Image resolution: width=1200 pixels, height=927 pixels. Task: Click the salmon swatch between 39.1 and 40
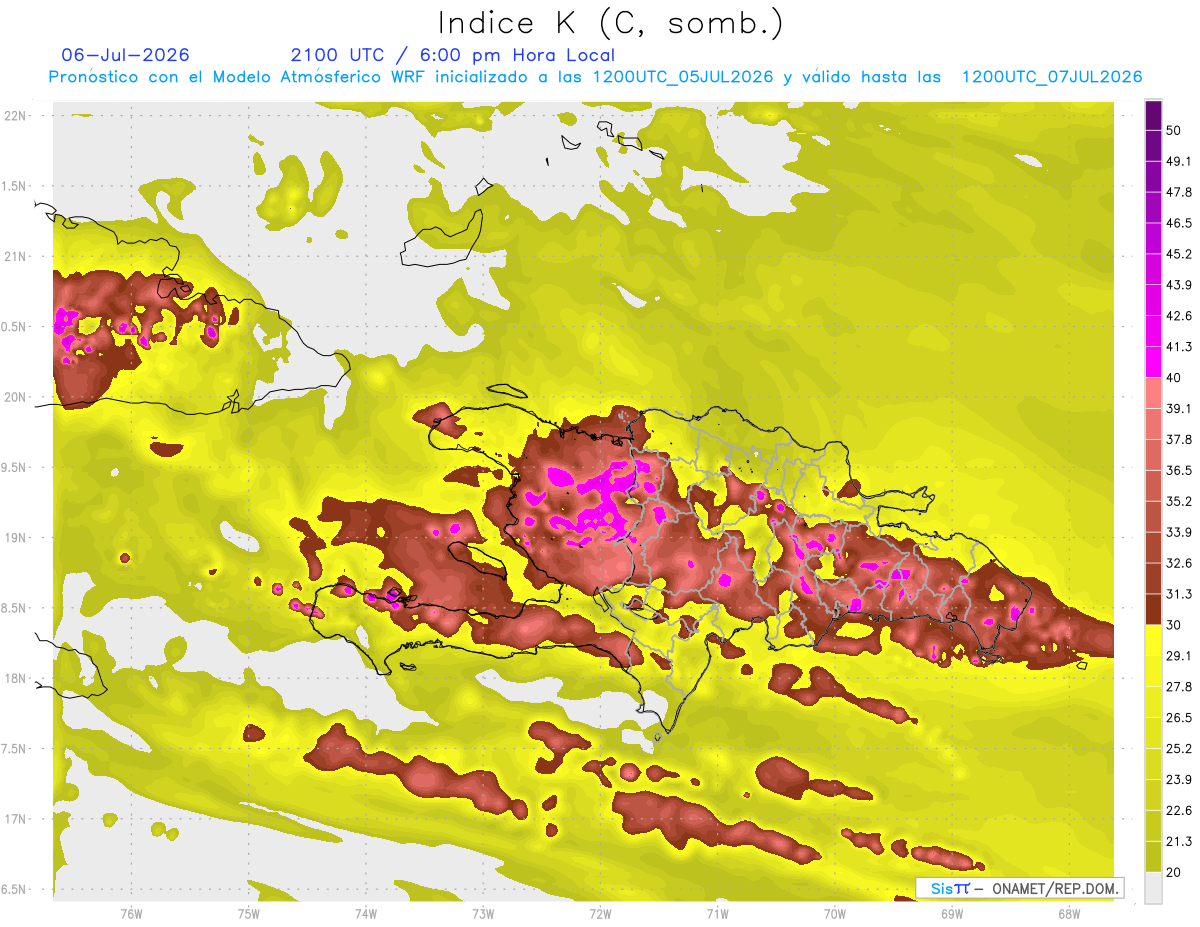point(1153,392)
